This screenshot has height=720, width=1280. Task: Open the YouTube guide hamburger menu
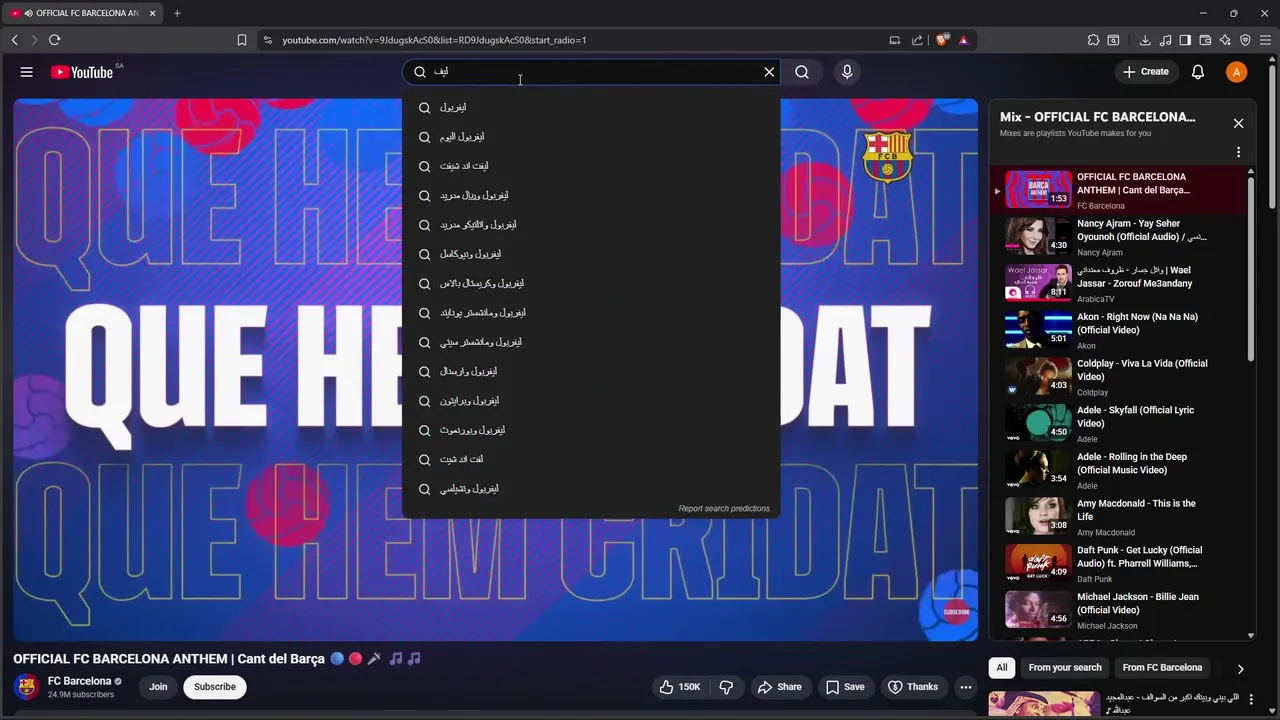27,72
